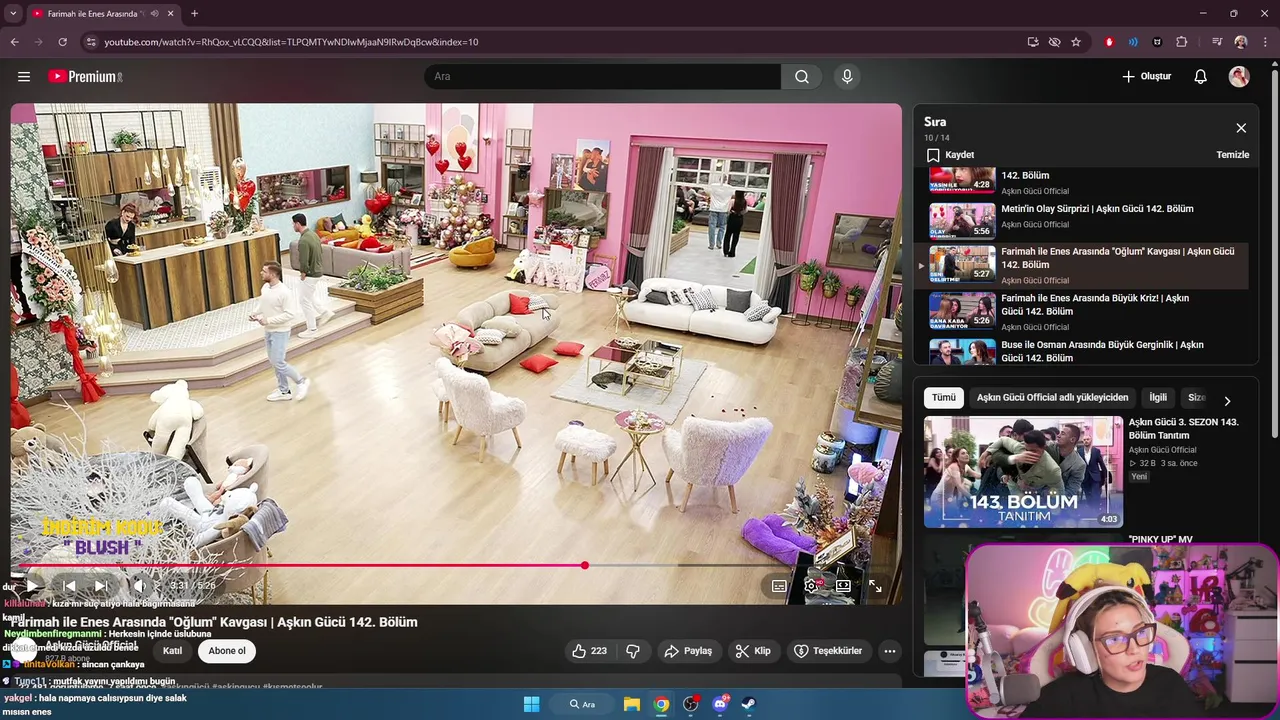
Task: Open the YouTube hamburger guide menu
Action: click(x=24, y=76)
